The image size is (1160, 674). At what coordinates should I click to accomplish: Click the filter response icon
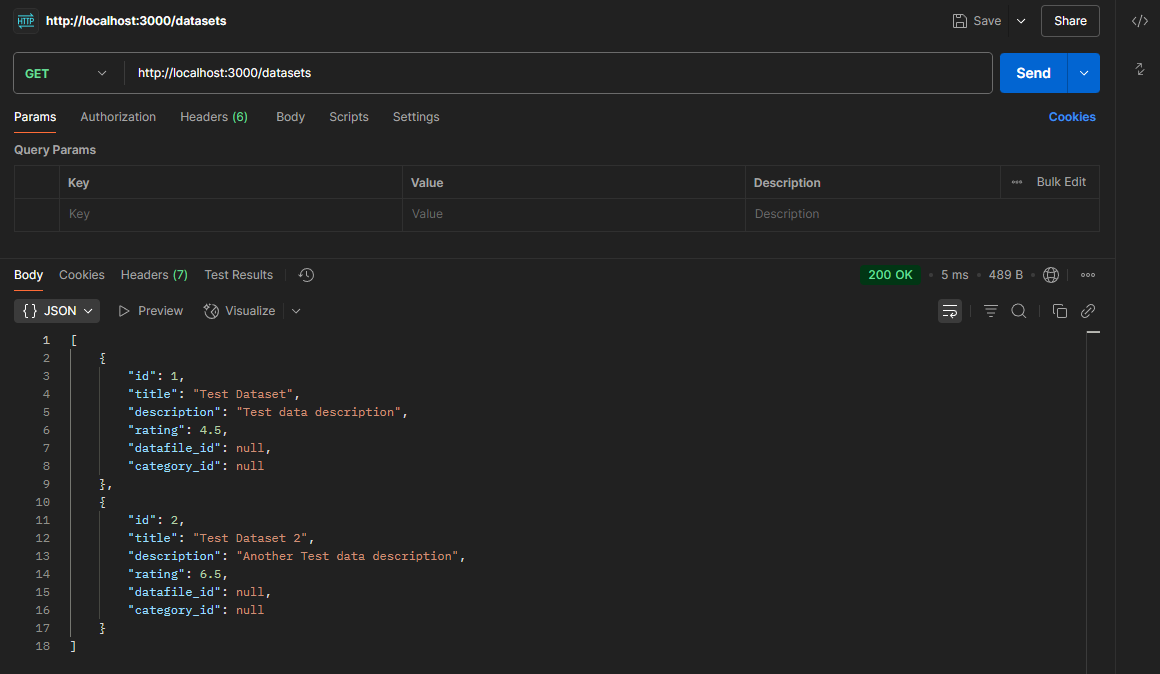991,311
